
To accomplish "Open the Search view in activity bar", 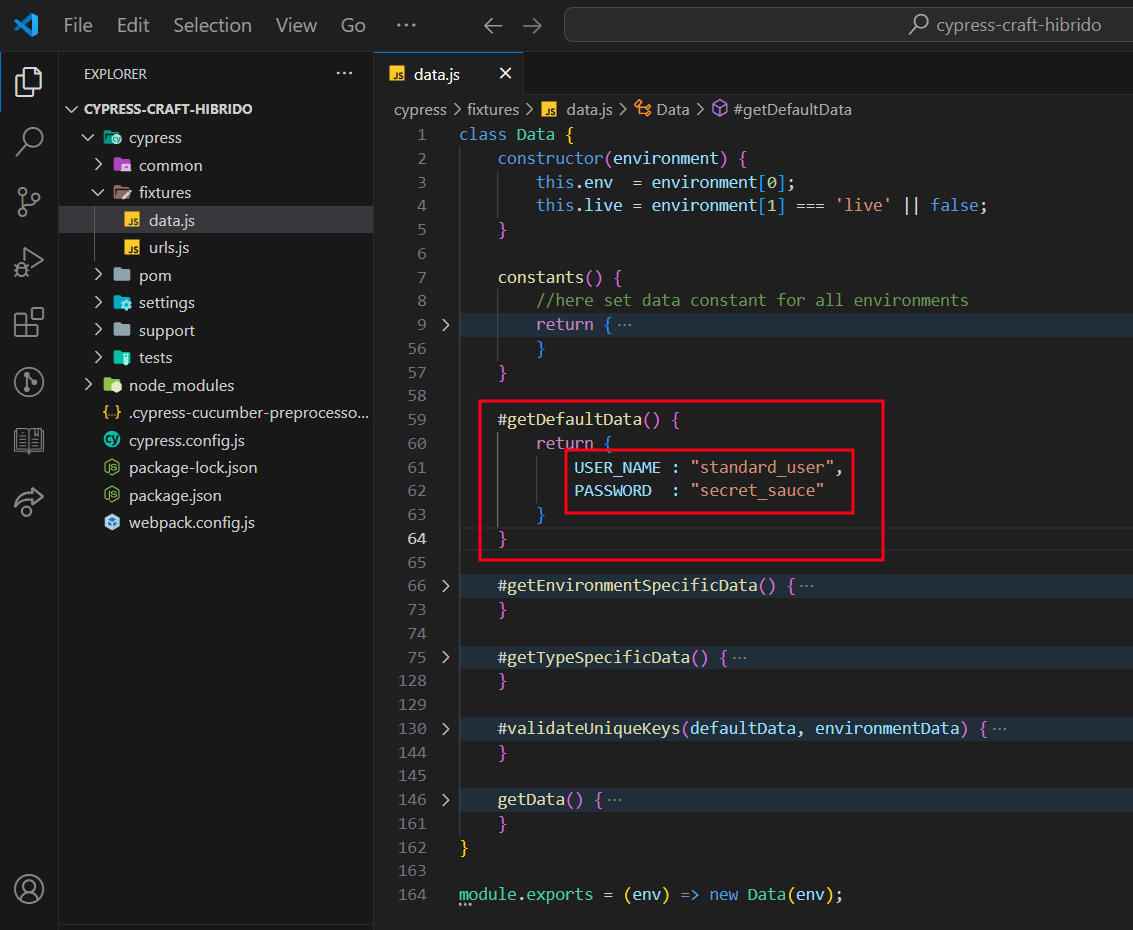I will (28, 142).
